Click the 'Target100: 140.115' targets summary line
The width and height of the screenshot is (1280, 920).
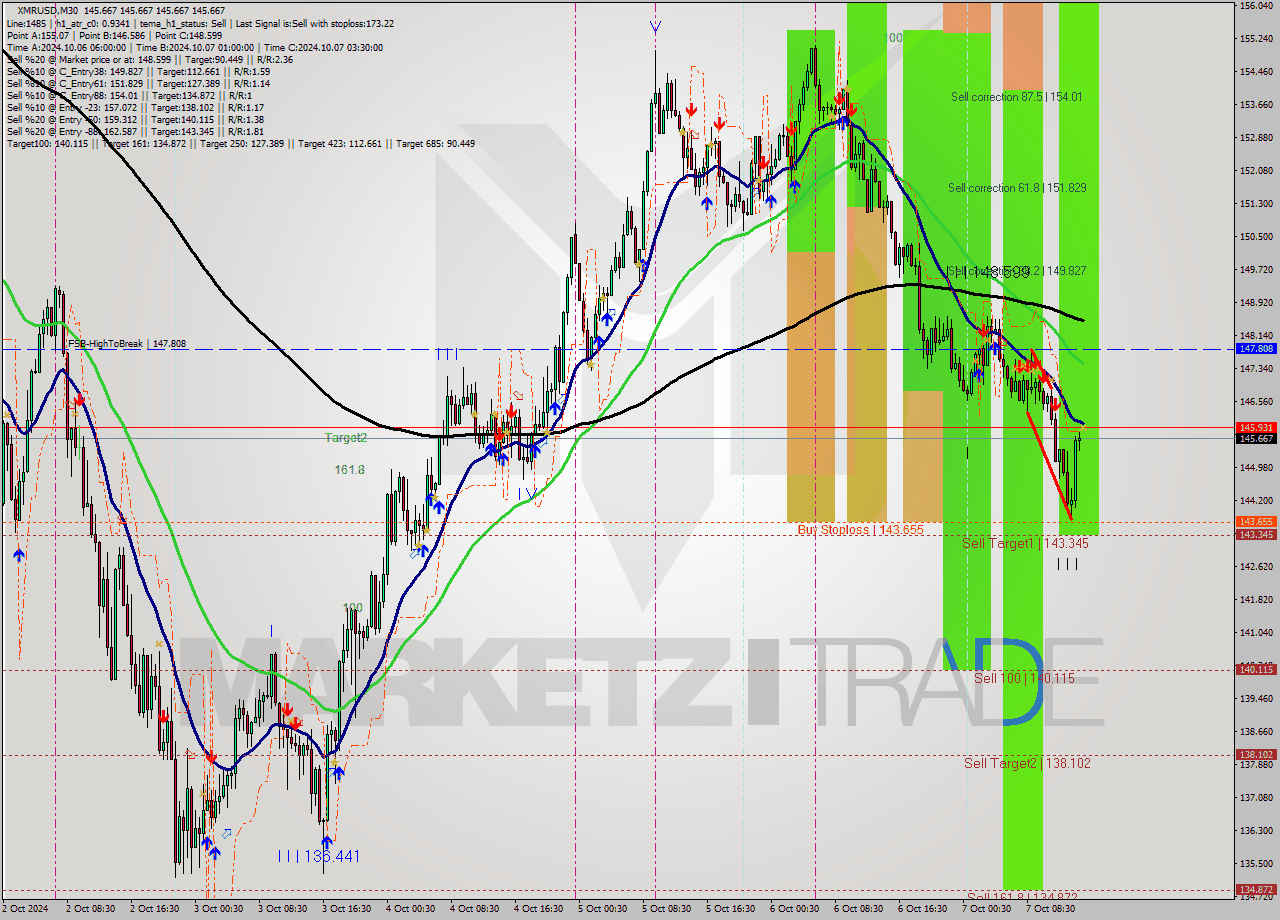tap(240, 144)
